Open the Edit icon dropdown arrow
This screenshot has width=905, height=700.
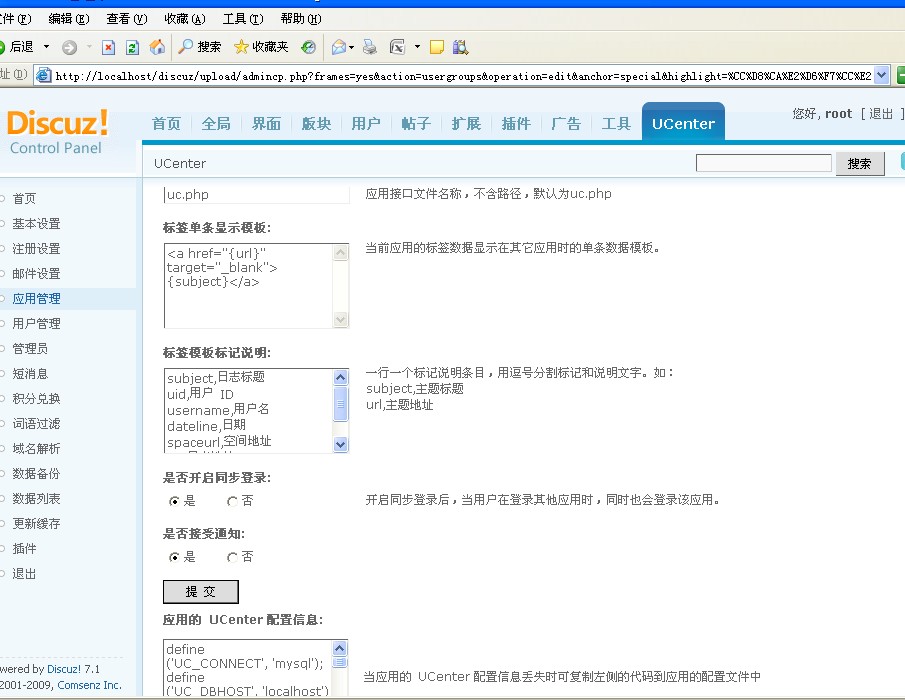tap(417, 47)
